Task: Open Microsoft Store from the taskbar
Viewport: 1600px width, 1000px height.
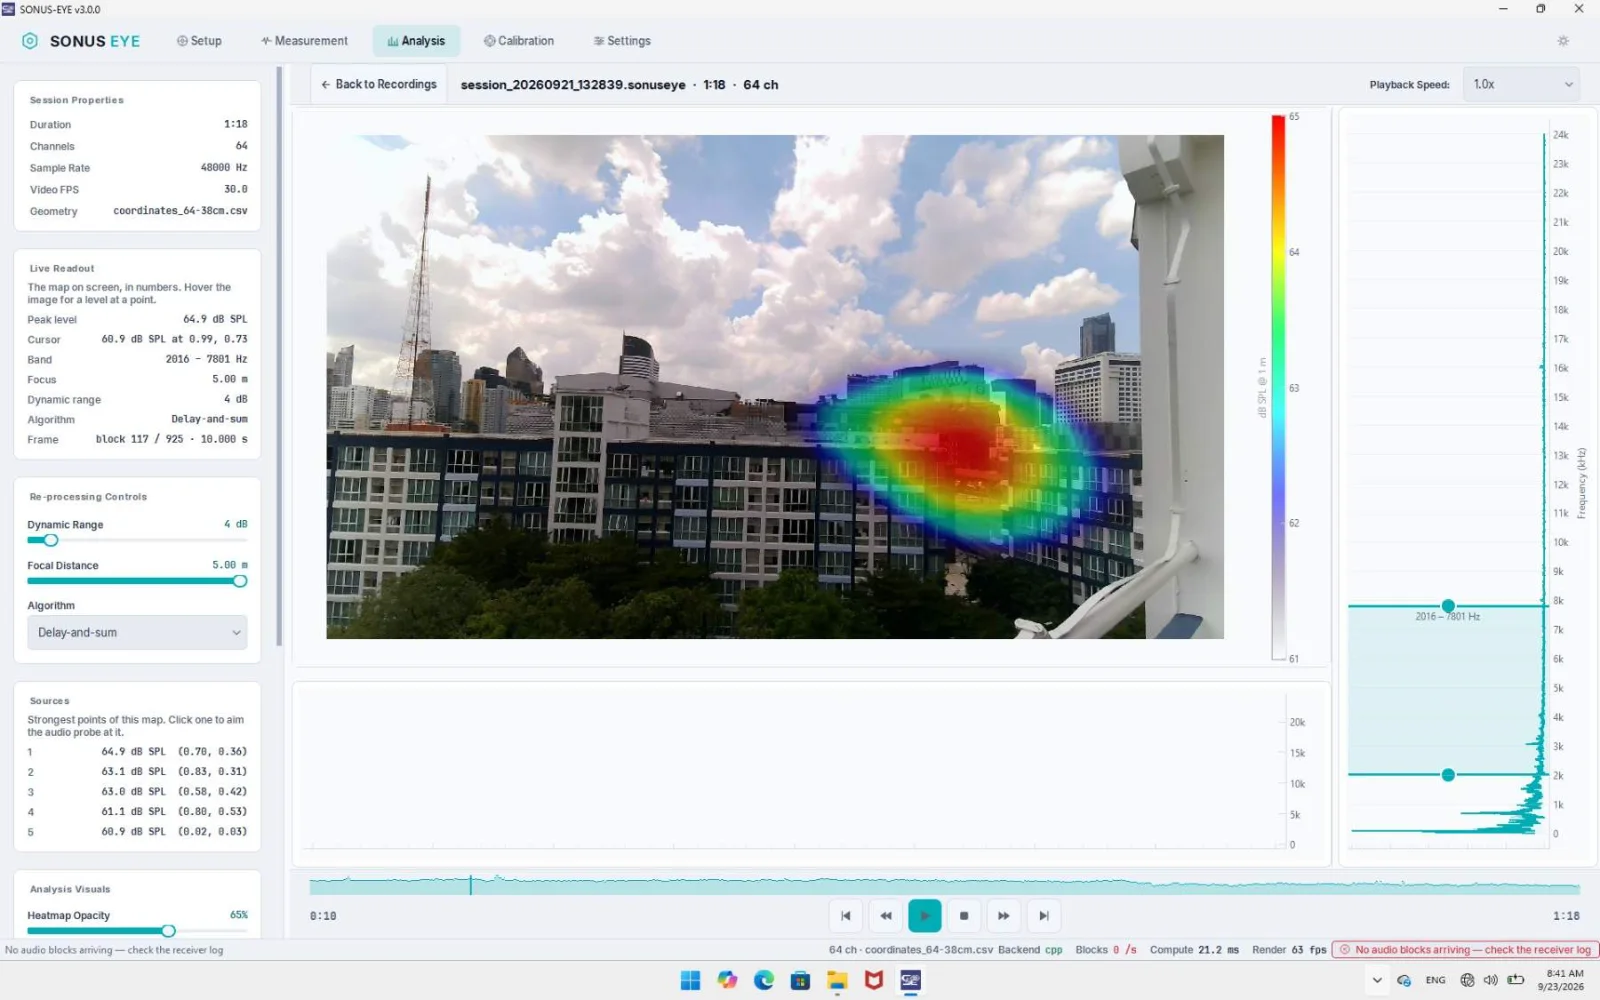Action: (x=800, y=980)
